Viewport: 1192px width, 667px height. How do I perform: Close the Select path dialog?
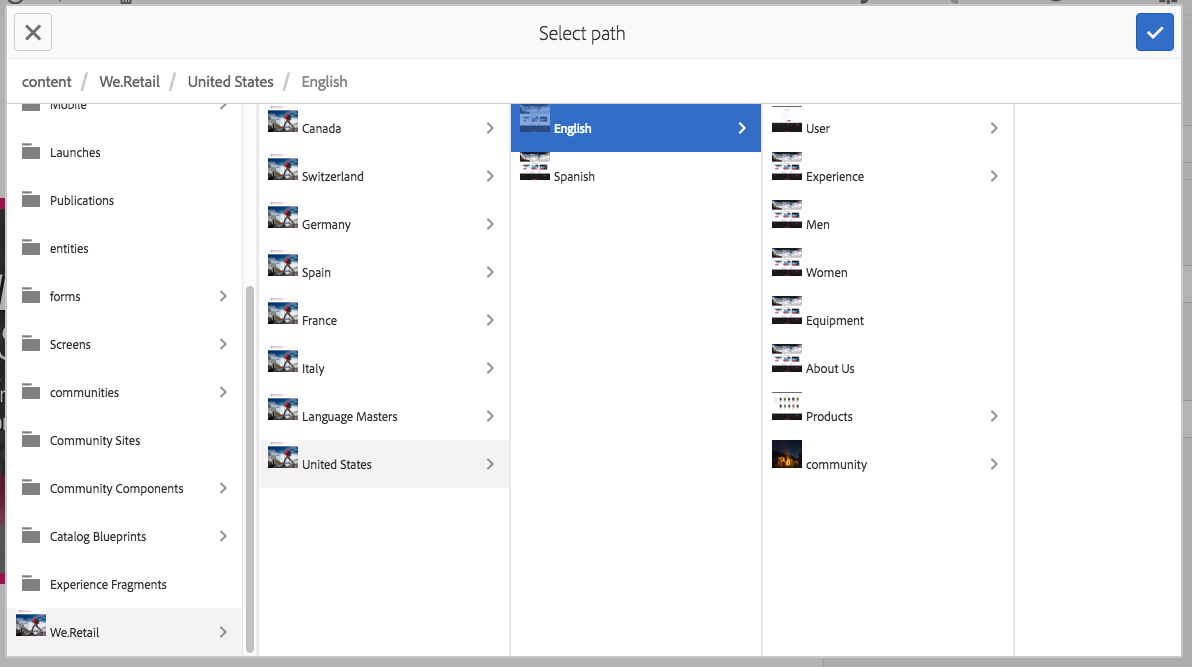coord(33,33)
